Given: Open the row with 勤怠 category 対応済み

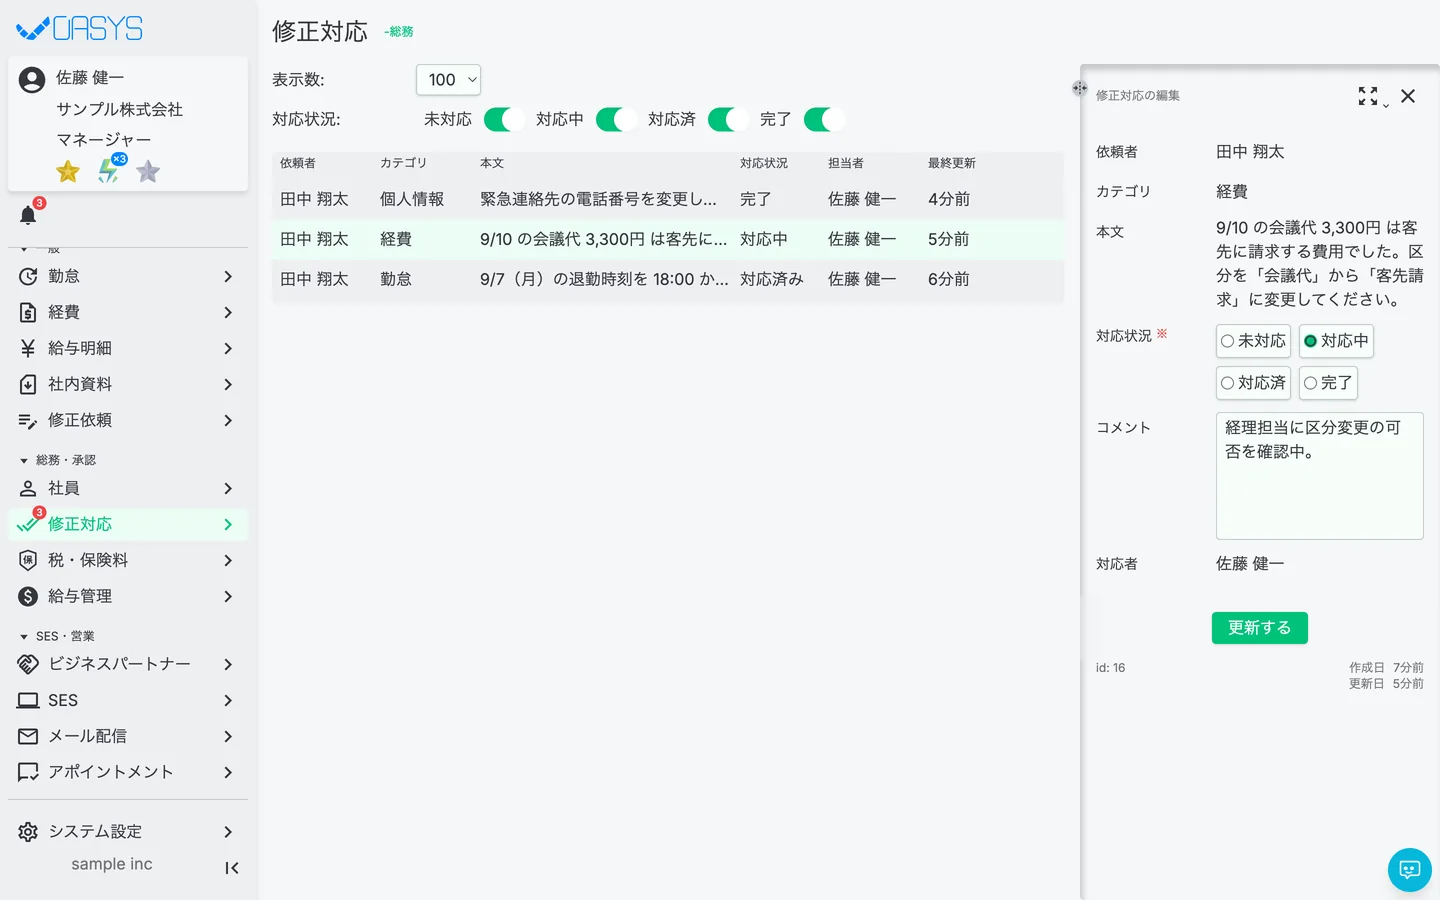Looking at the screenshot, I should coord(668,279).
